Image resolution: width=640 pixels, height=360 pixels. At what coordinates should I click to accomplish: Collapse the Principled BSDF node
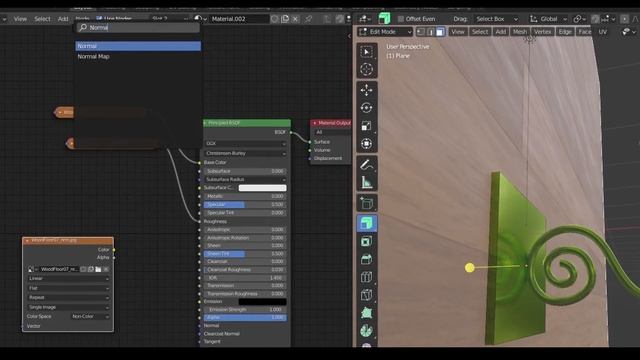click(x=205, y=123)
